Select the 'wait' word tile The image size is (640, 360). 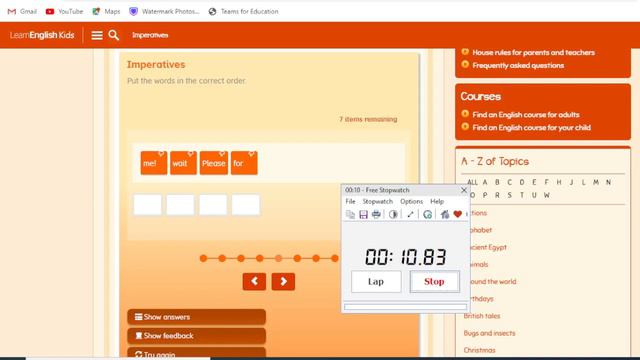click(183, 163)
